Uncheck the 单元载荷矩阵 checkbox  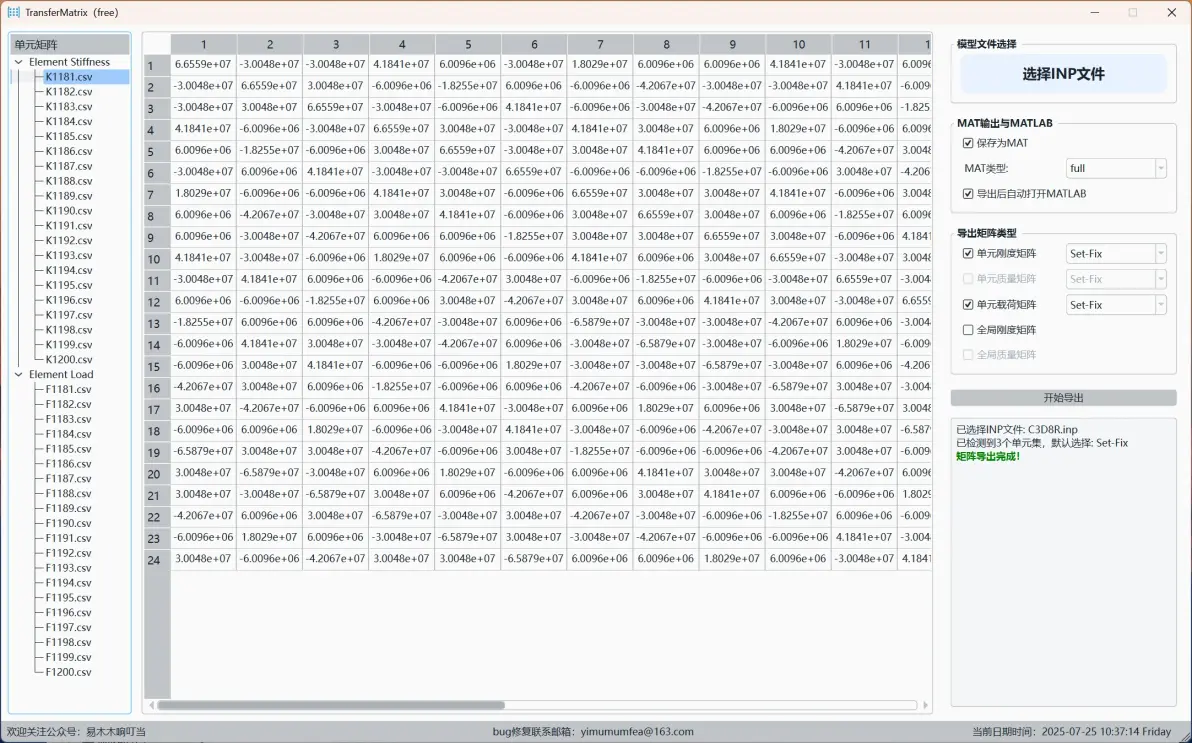coord(968,305)
